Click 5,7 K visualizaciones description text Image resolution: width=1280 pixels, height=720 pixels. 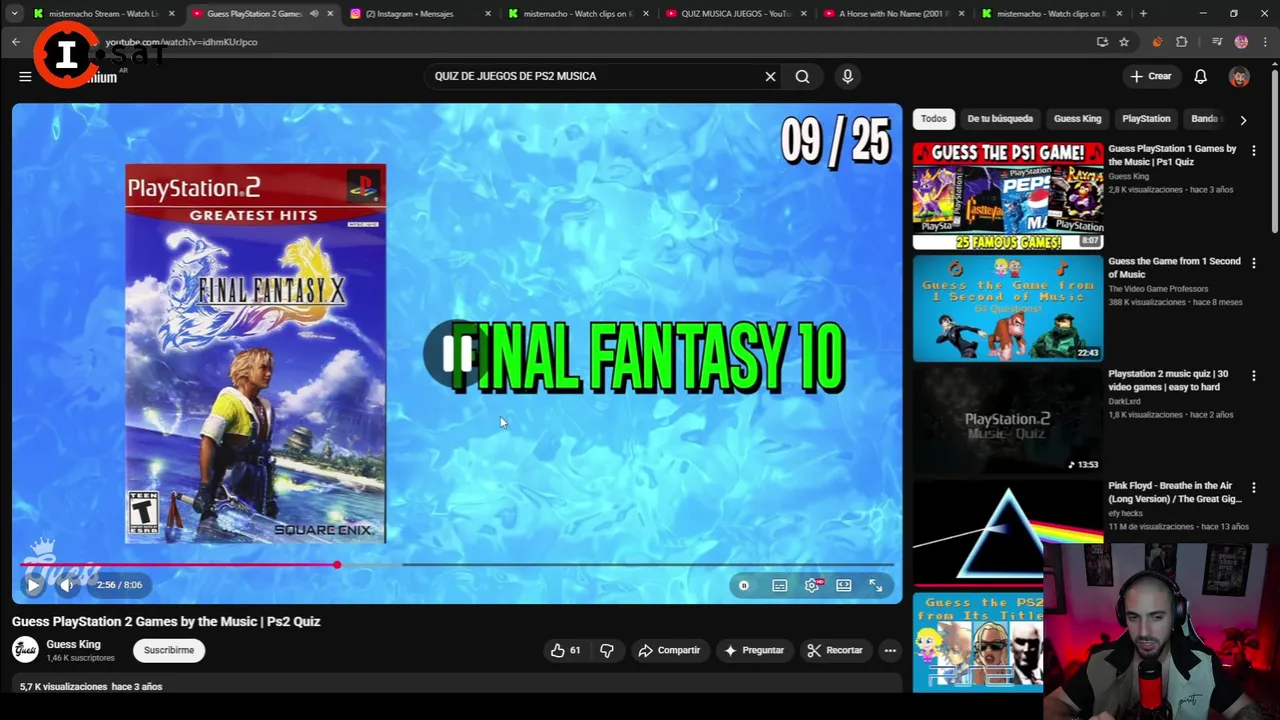[x=91, y=687]
